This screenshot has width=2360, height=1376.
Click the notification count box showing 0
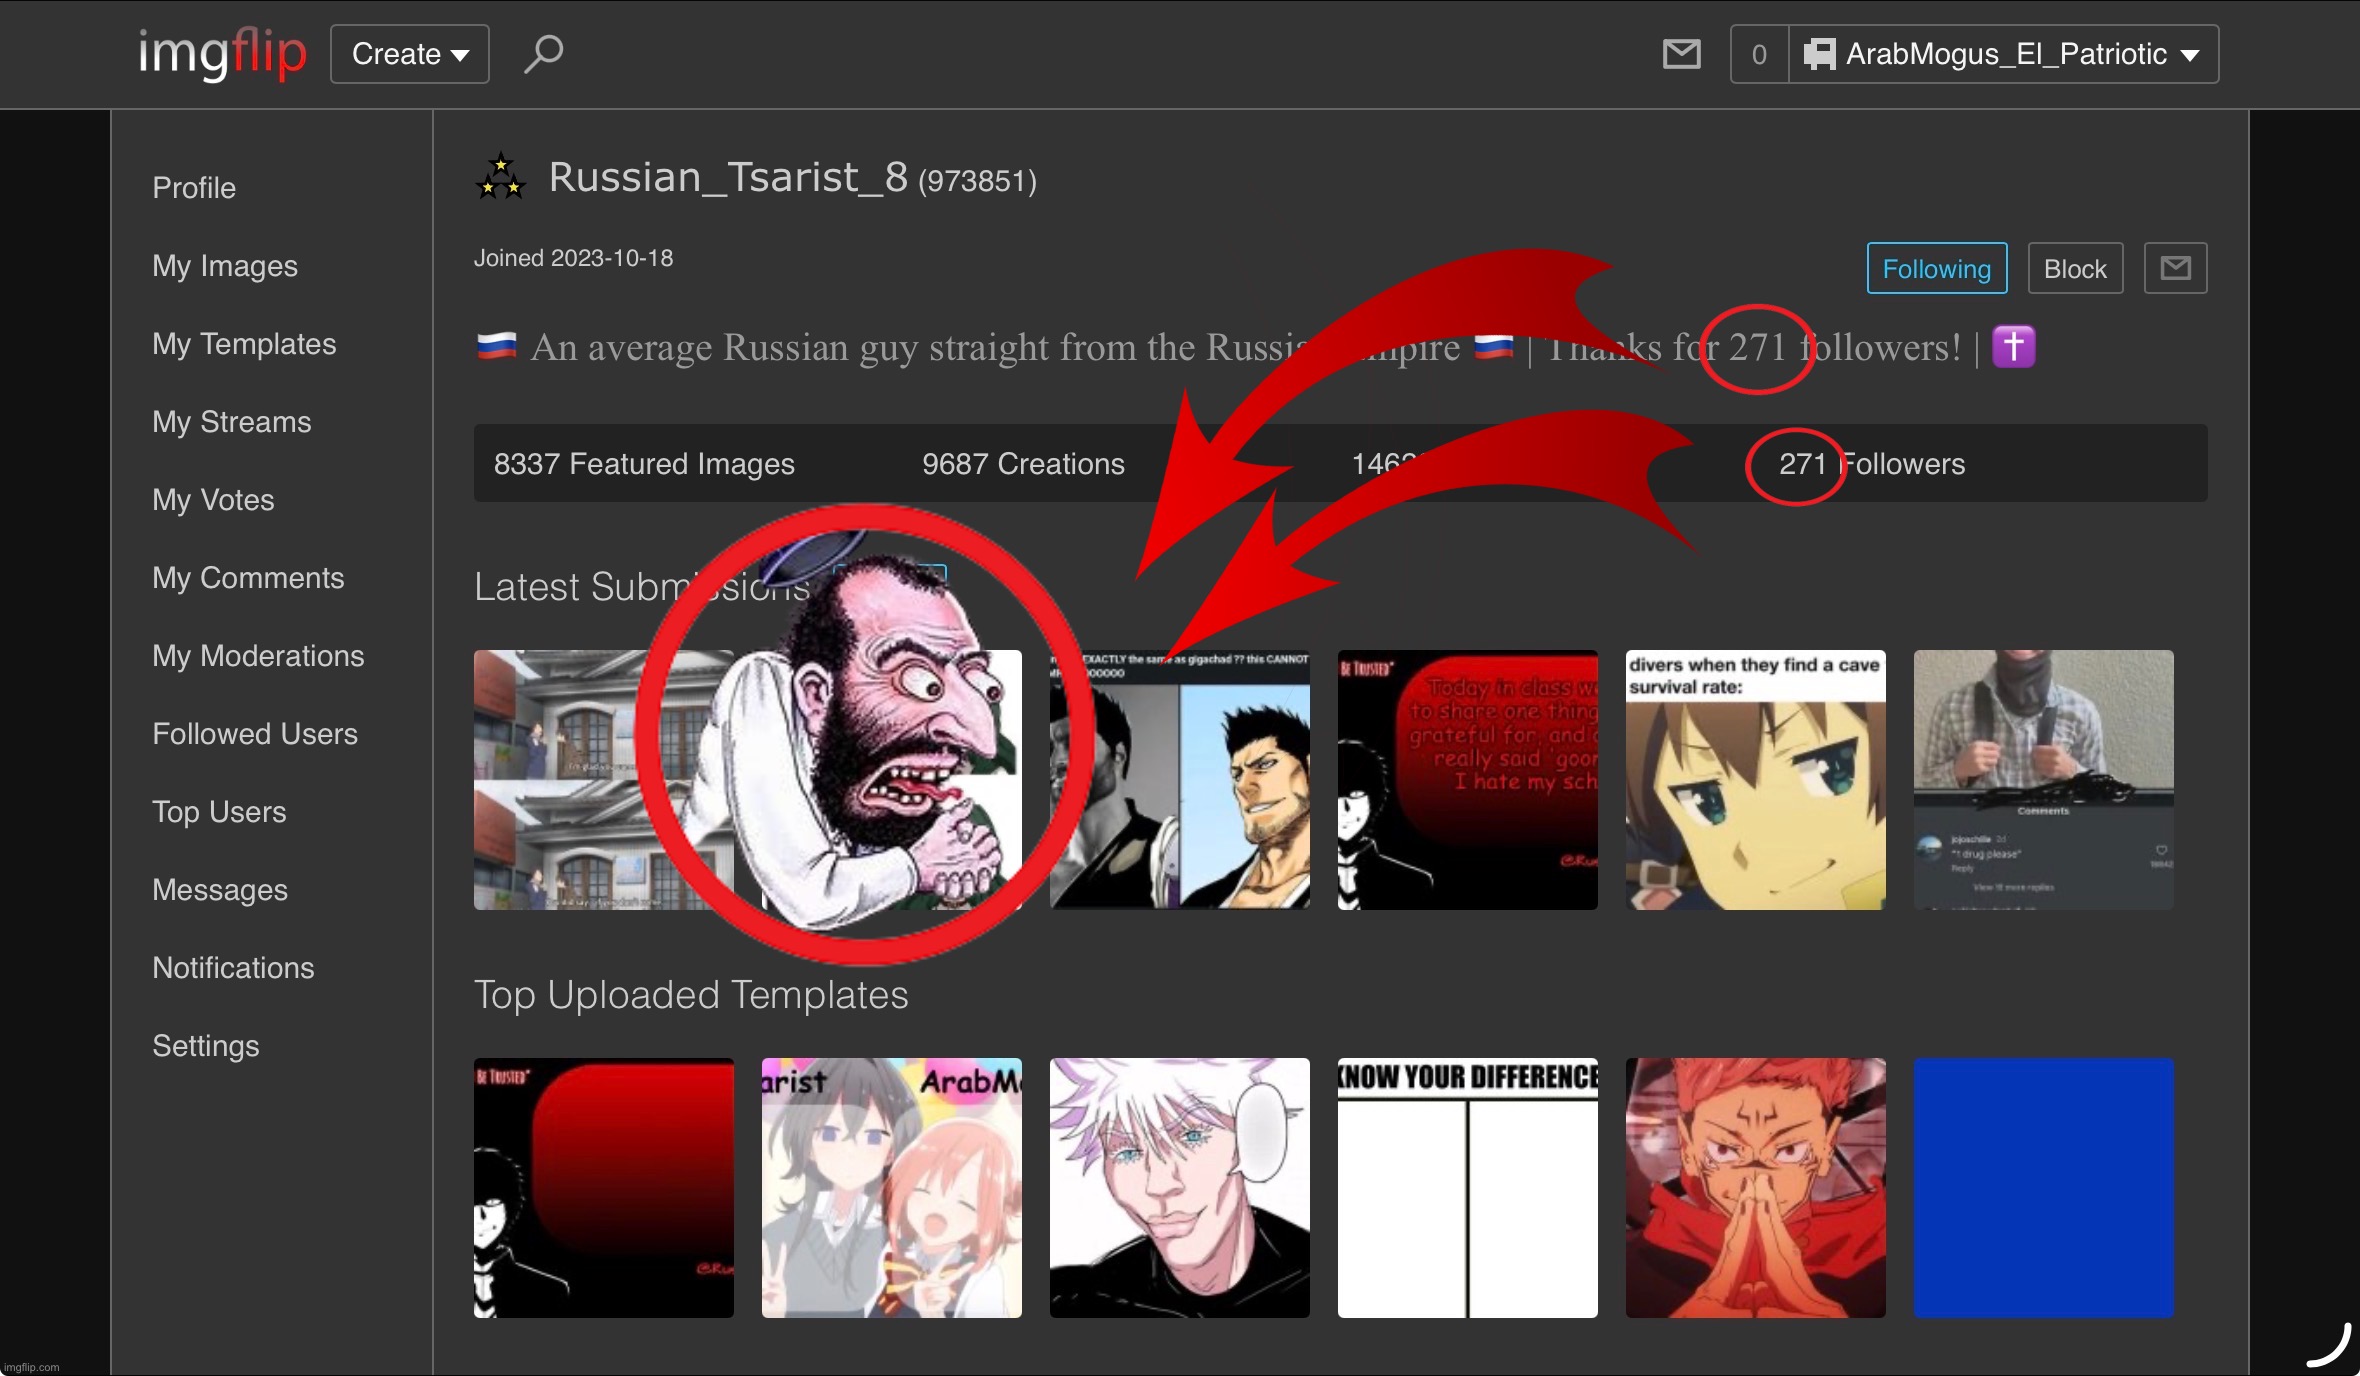1759,54
